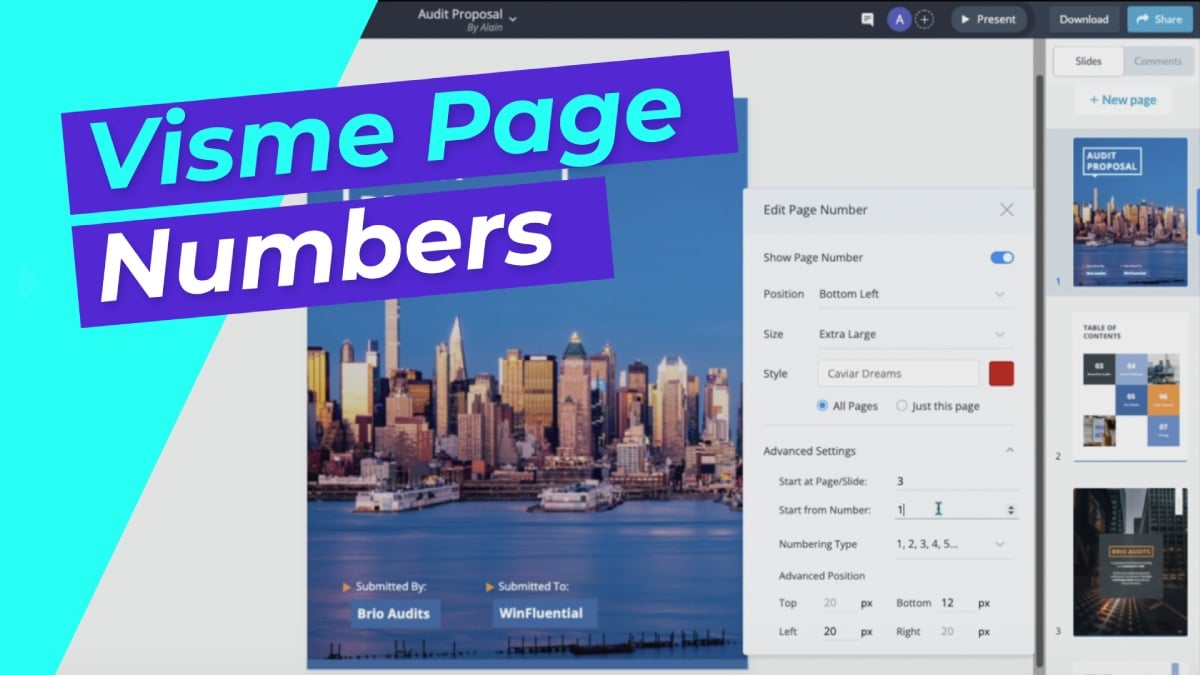Open the comments speech bubble icon

point(867,19)
